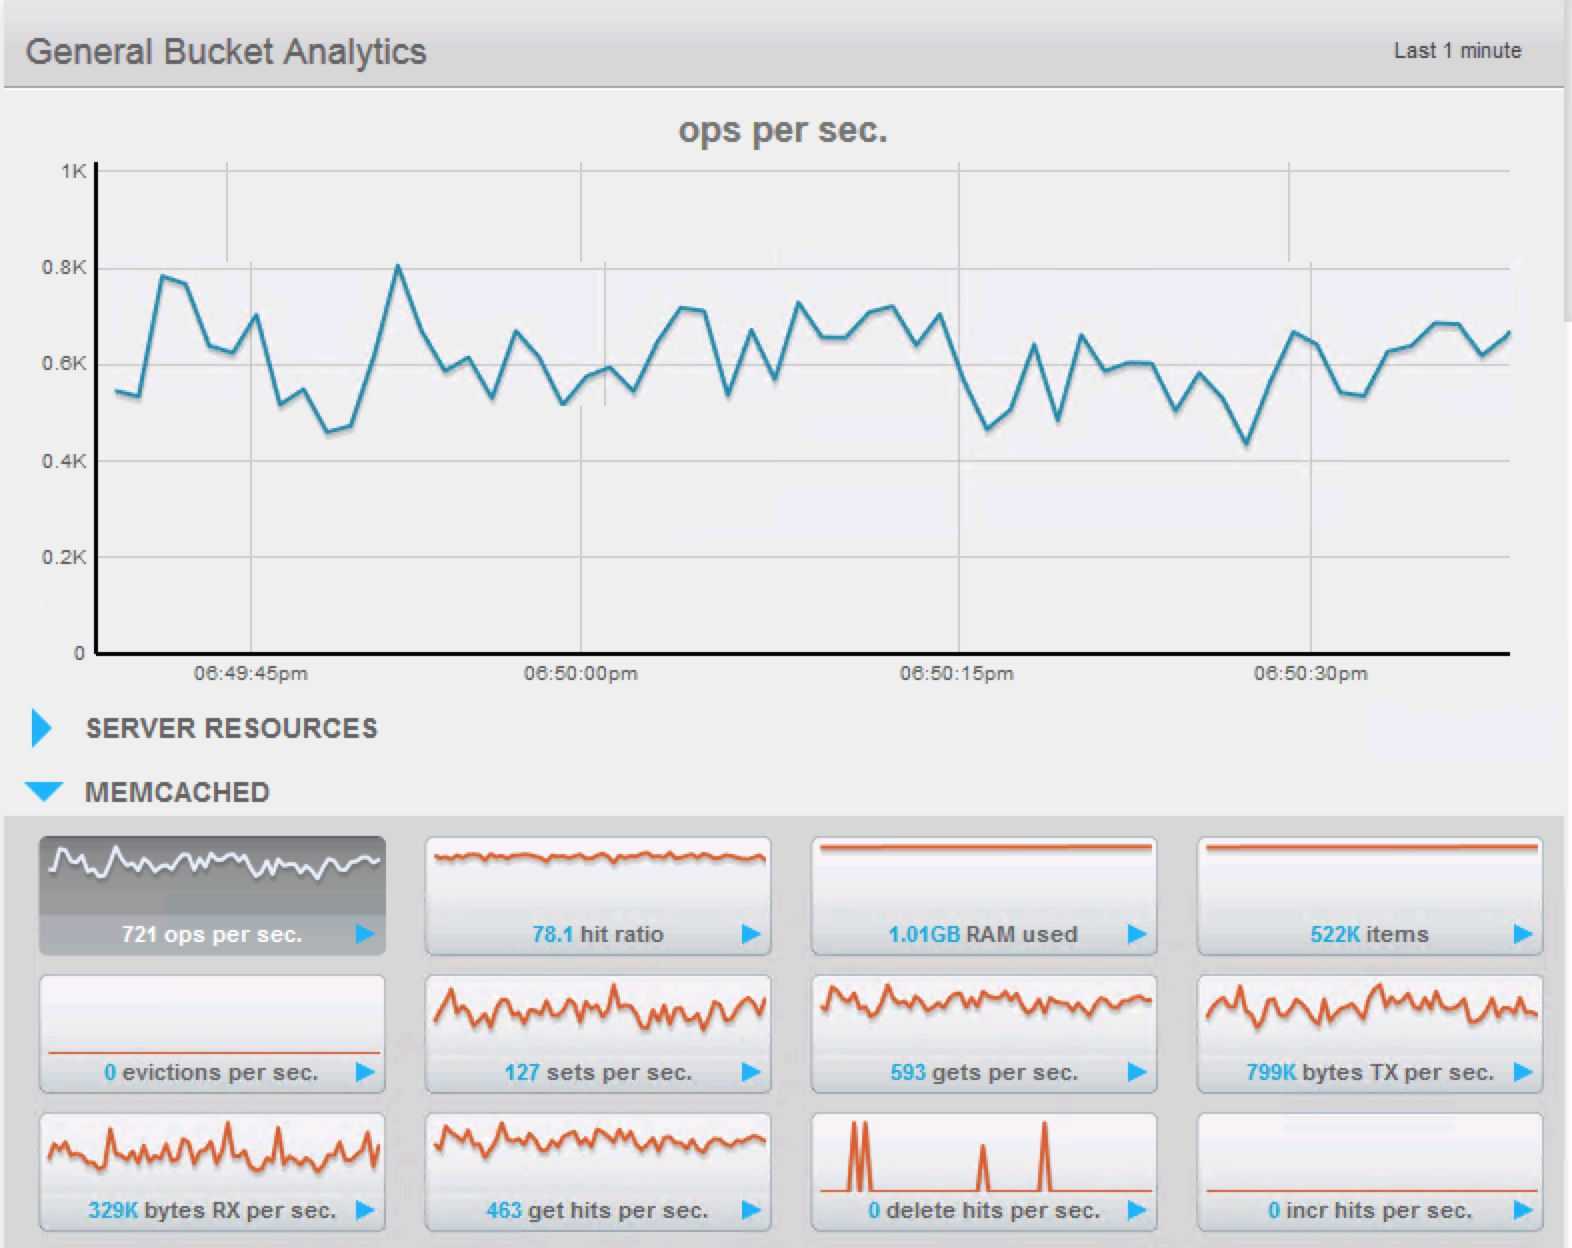The height and width of the screenshot is (1248, 1572).
Task: Click the 06:49:45pm time axis label
Action: pos(251,673)
